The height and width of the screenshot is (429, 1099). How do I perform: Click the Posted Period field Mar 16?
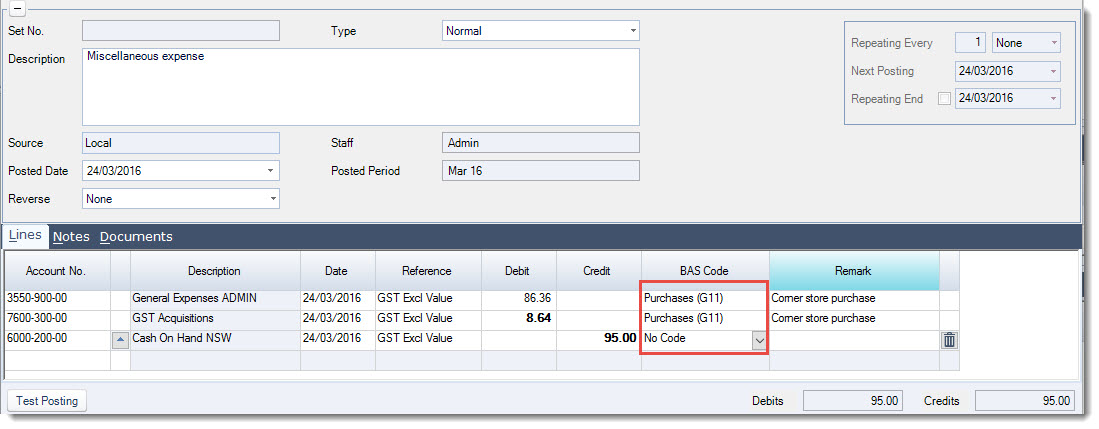click(x=540, y=171)
